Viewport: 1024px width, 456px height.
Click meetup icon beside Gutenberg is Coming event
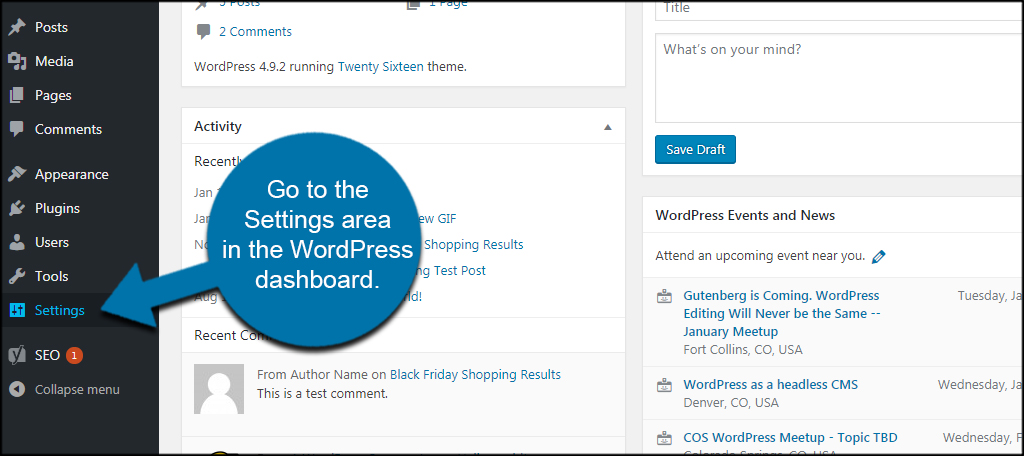[664, 297]
